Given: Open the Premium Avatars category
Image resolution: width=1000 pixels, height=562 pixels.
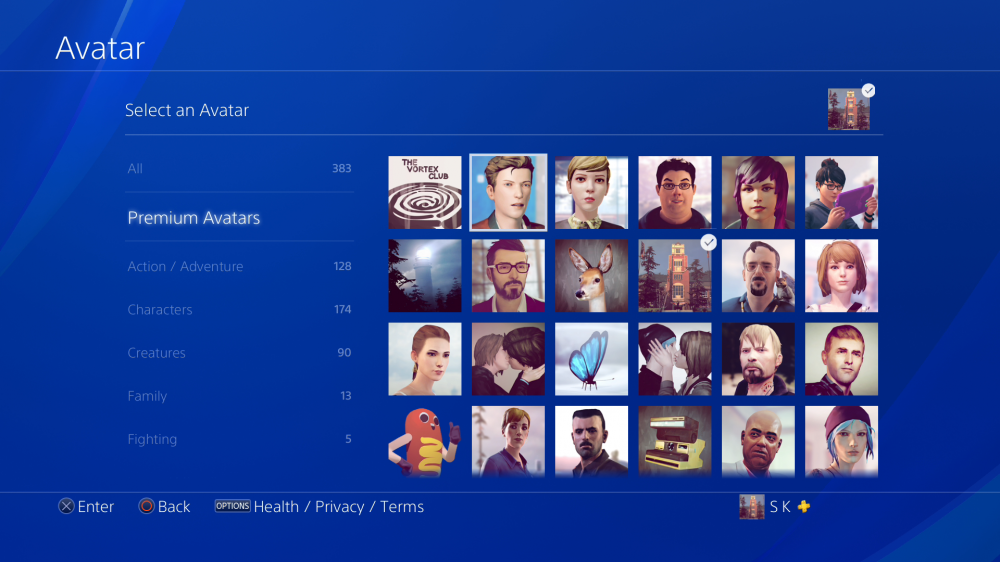Looking at the screenshot, I should pyautogui.click(x=239, y=218).
